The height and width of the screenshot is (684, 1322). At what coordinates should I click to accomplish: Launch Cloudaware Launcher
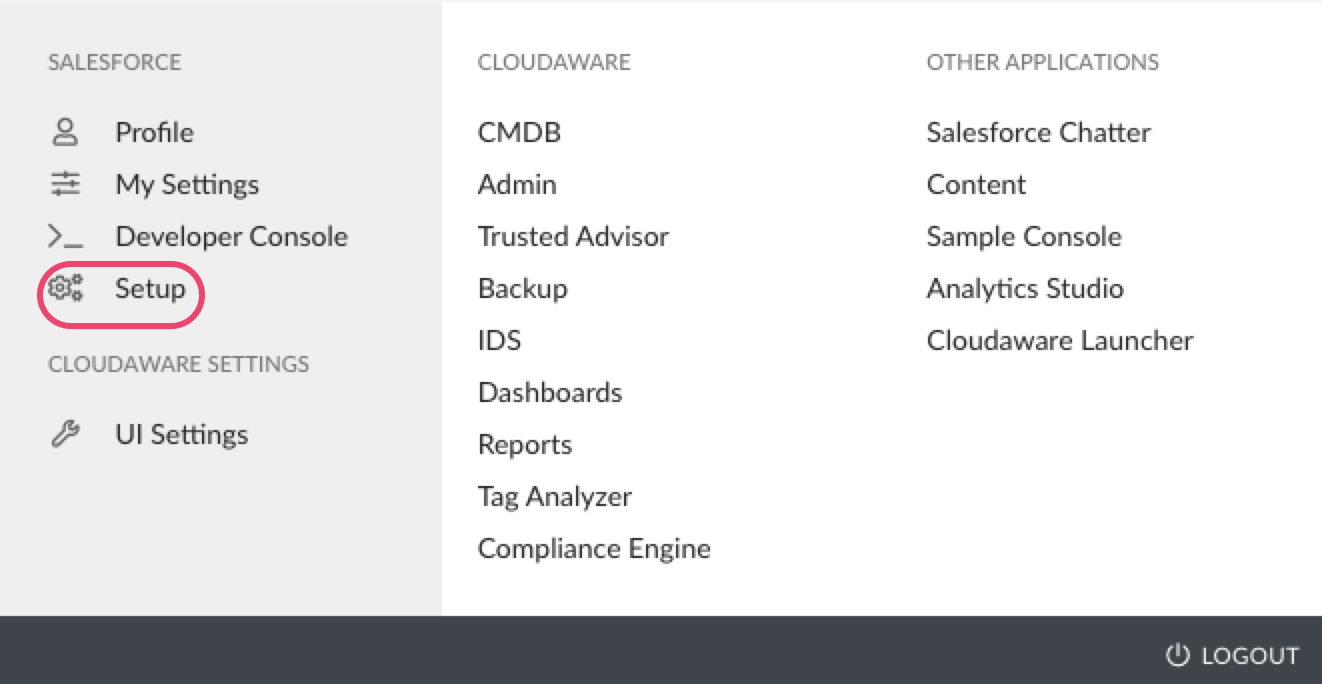[1060, 340]
